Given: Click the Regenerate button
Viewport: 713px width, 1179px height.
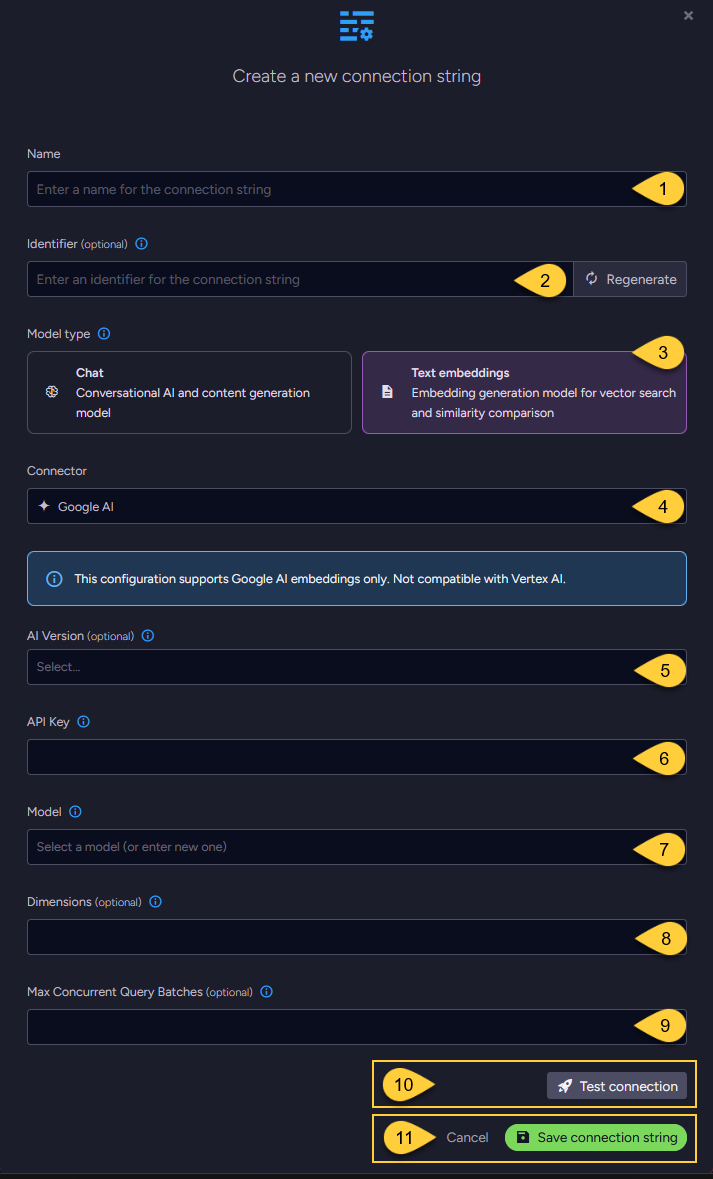Looking at the screenshot, I should point(630,279).
